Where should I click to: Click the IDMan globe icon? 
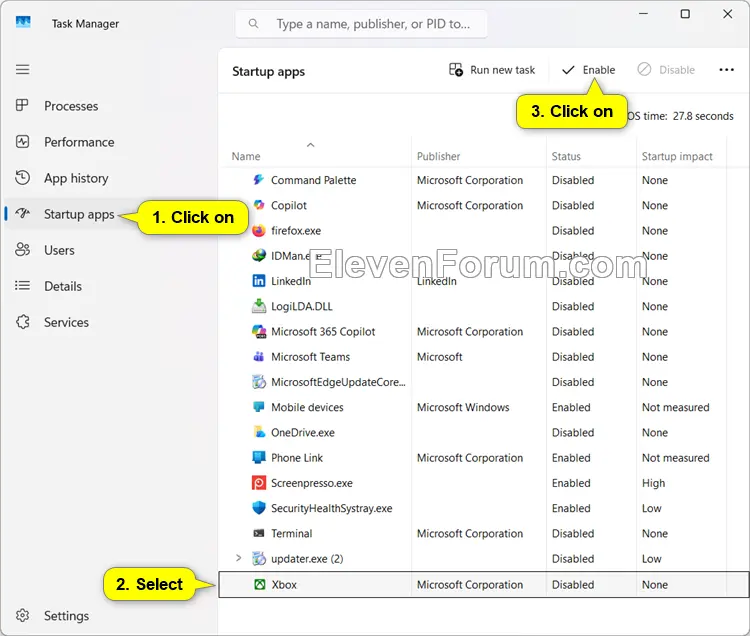coord(259,255)
